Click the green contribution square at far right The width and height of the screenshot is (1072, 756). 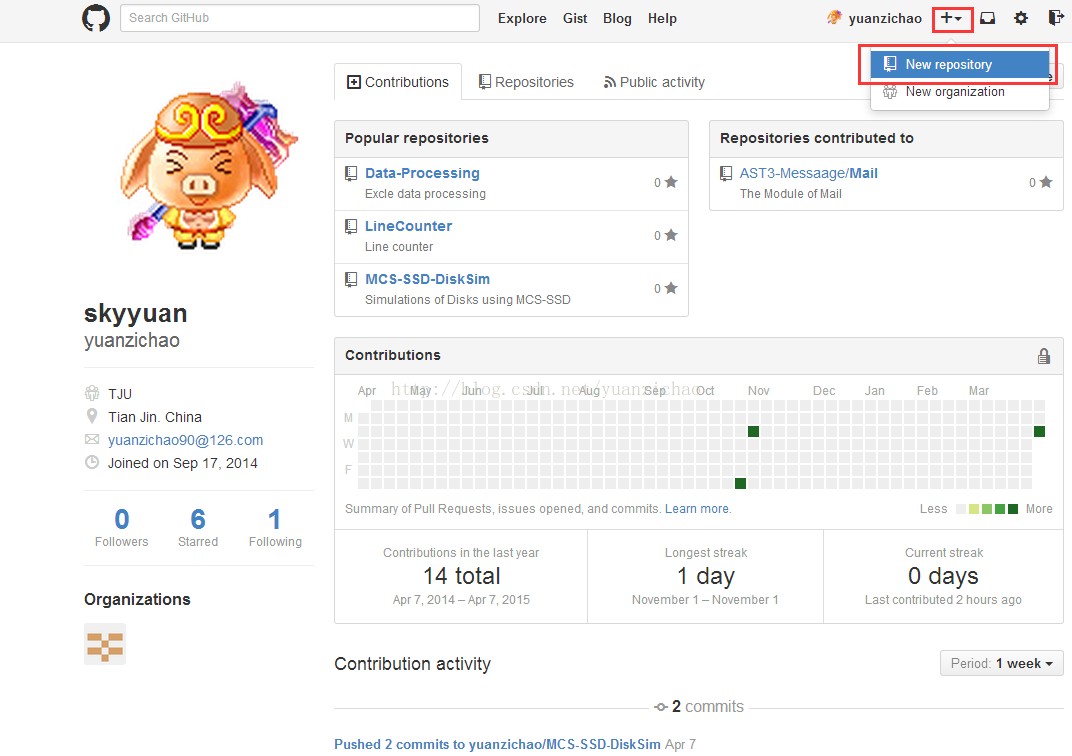(x=1039, y=431)
